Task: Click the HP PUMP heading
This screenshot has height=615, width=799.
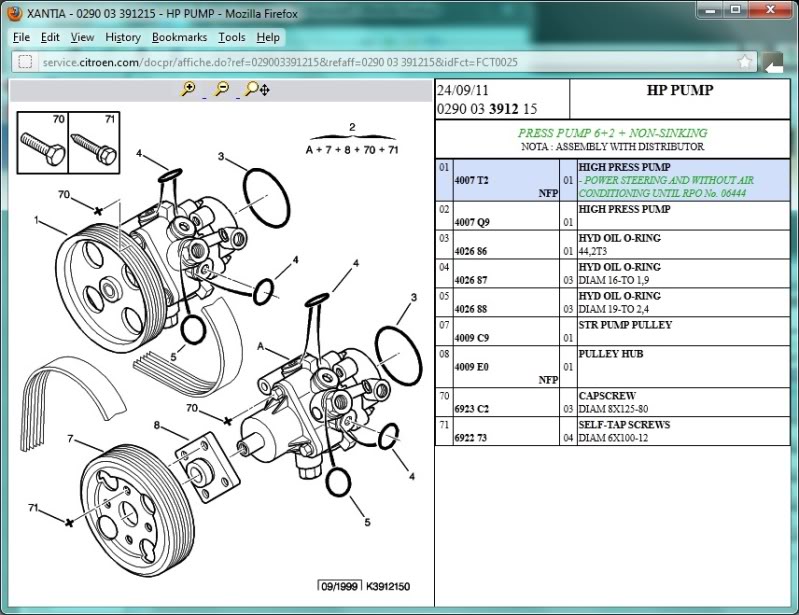Action: (x=680, y=90)
